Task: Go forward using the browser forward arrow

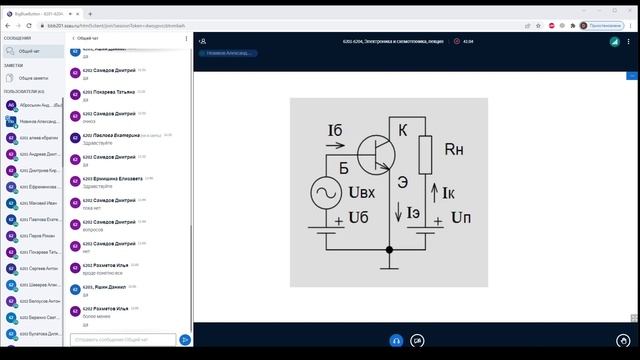Action: pos(18,26)
